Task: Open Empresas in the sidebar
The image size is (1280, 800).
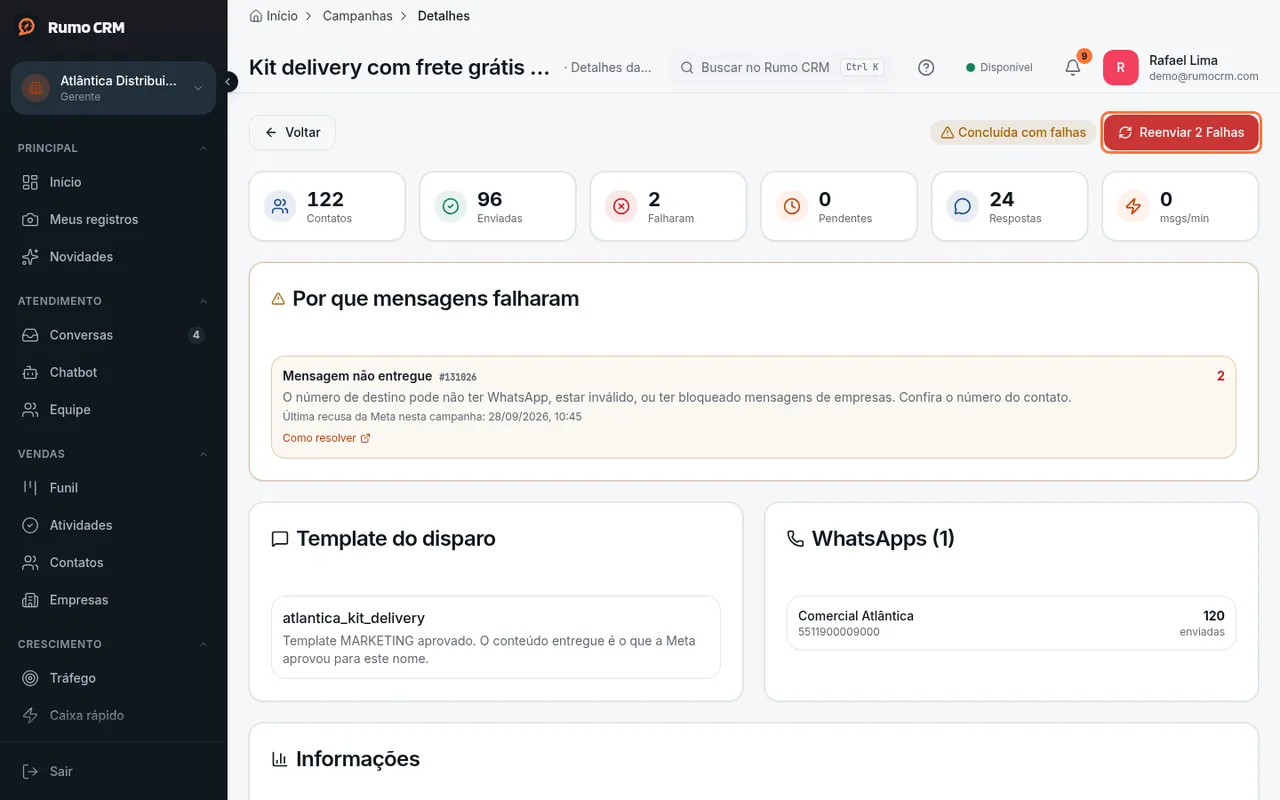Action: (113, 600)
